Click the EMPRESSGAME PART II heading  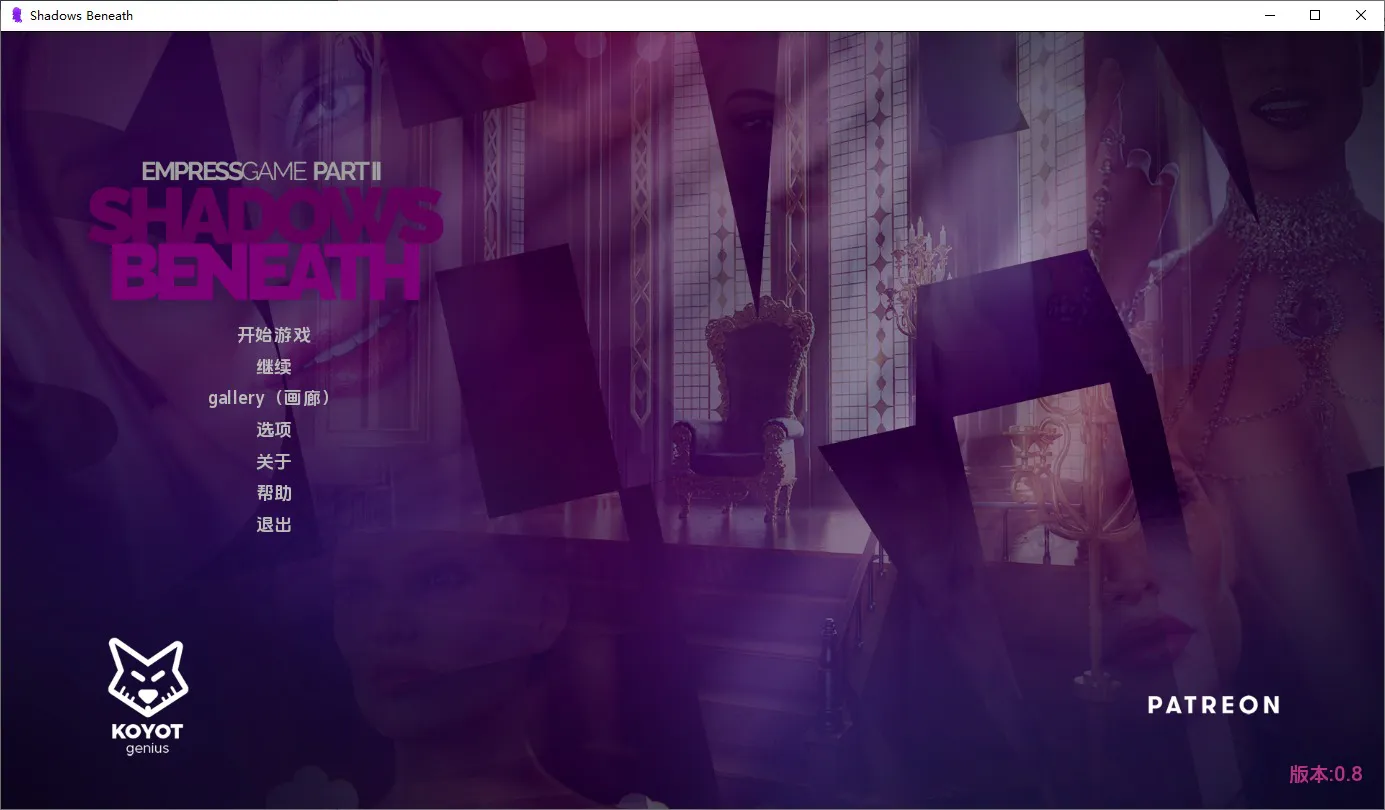pos(261,171)
